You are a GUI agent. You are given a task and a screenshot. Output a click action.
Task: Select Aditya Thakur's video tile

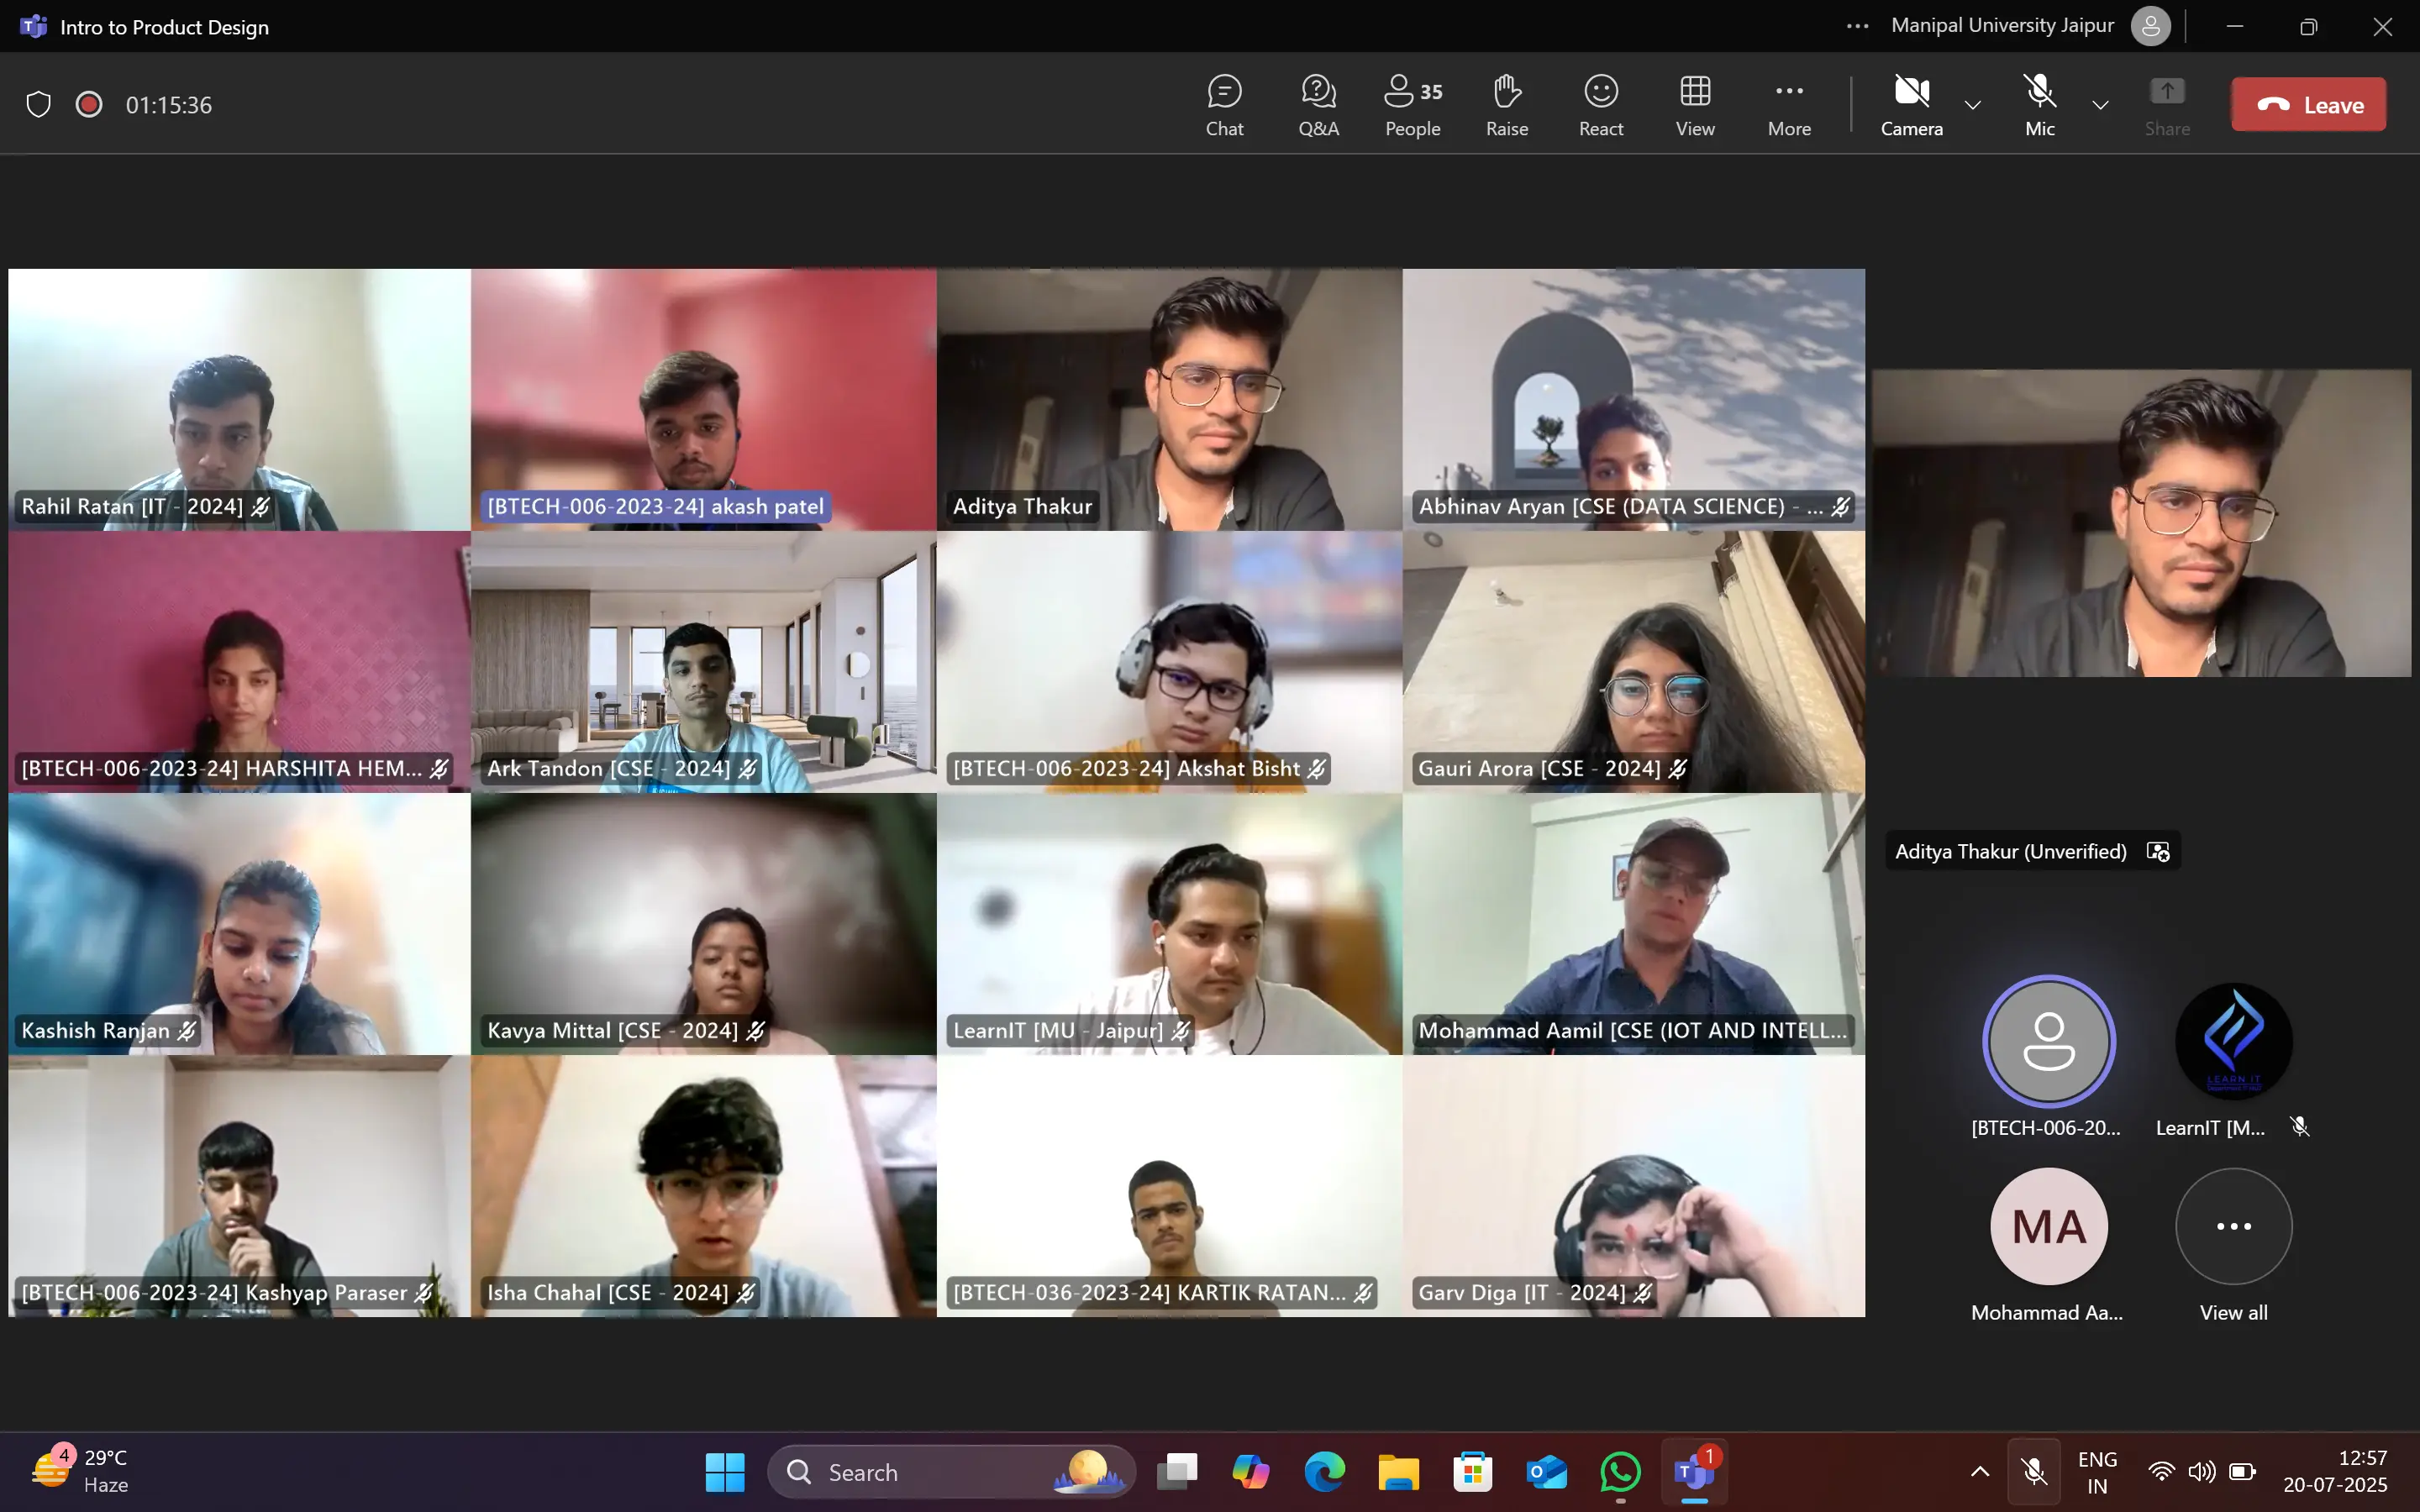coord(1168,400)
